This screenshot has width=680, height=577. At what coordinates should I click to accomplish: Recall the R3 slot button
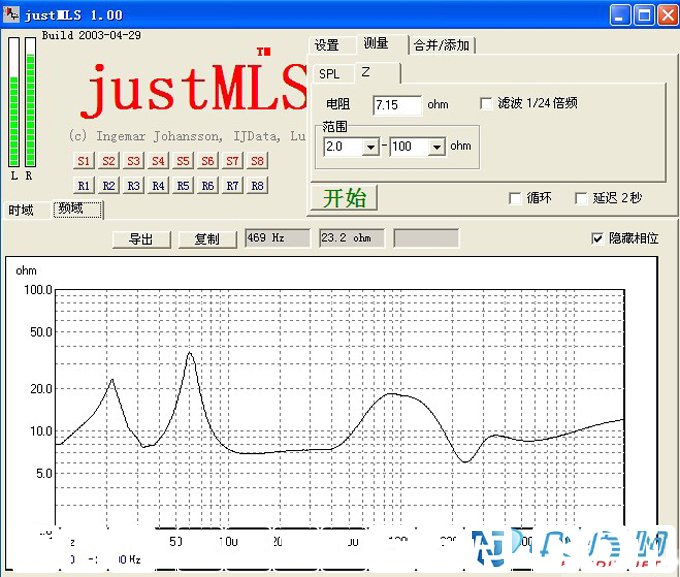(133, 186)
